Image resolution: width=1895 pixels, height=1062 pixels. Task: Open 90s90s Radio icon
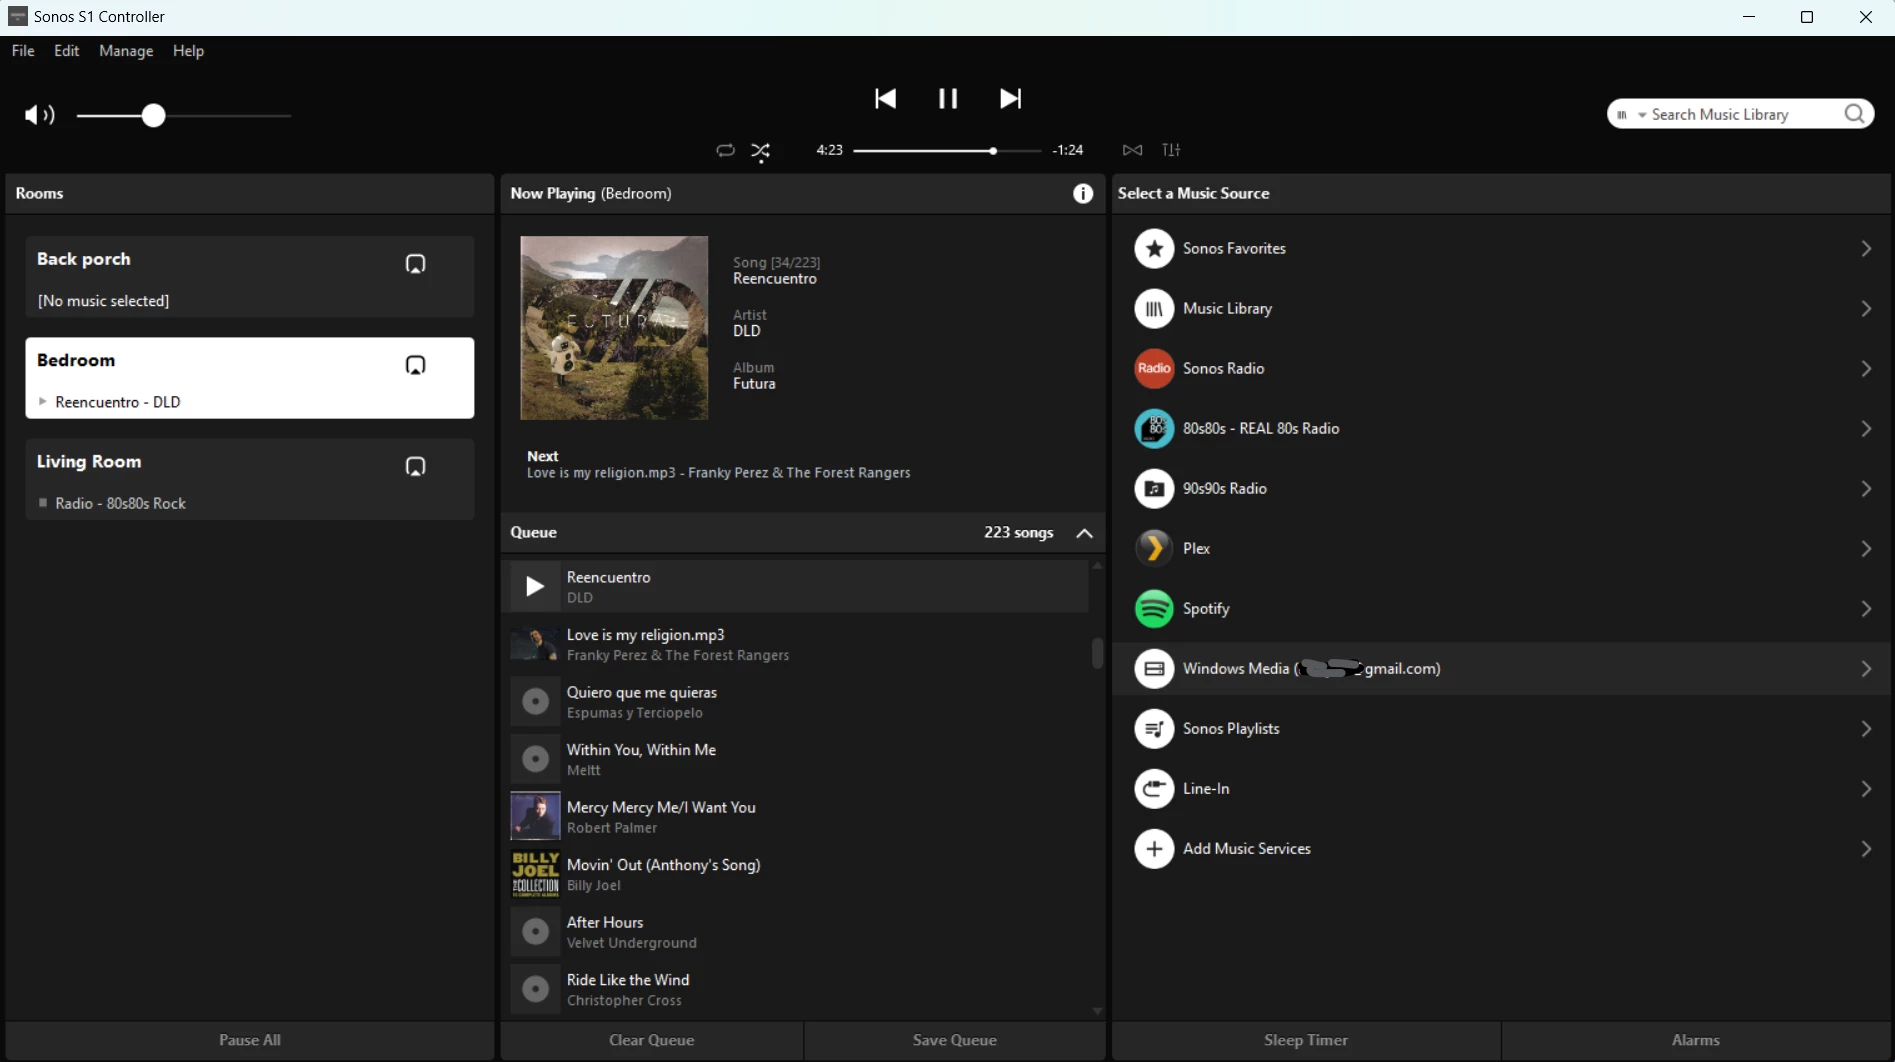1154,488
